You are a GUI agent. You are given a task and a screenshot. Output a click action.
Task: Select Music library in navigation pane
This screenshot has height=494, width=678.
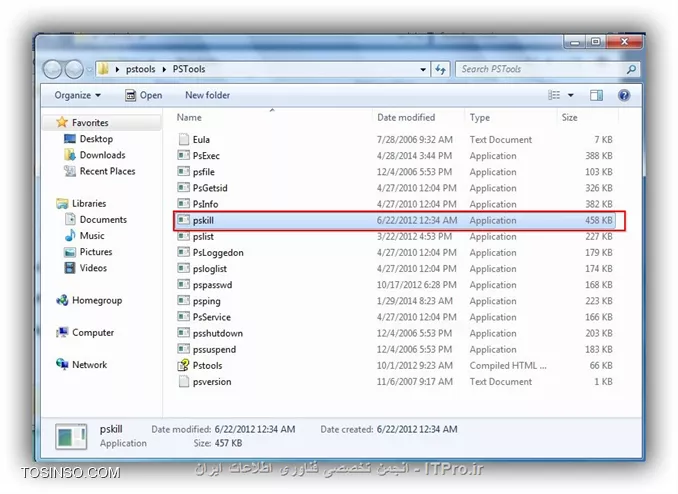point(92,235)
